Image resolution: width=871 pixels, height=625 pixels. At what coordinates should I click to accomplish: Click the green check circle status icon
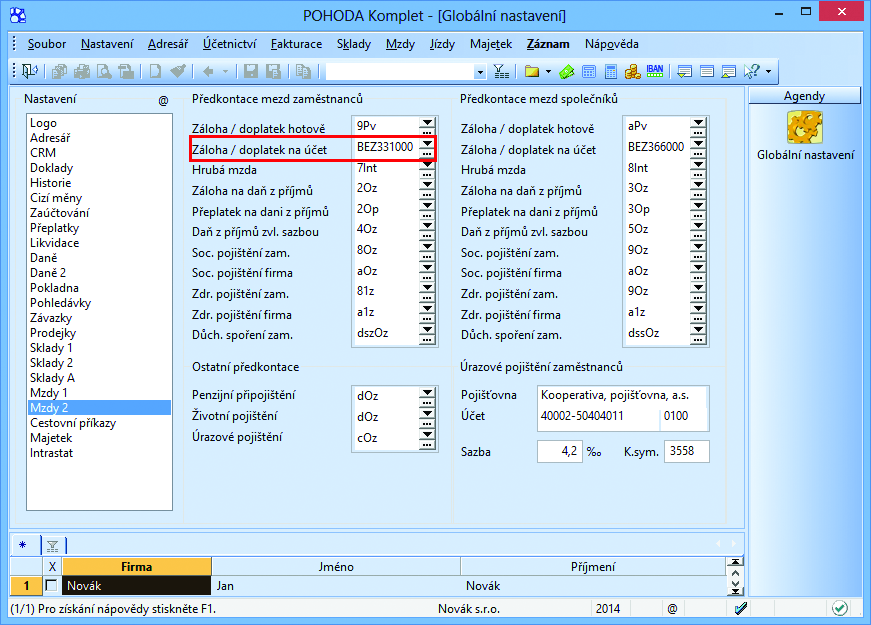(840, 608)
